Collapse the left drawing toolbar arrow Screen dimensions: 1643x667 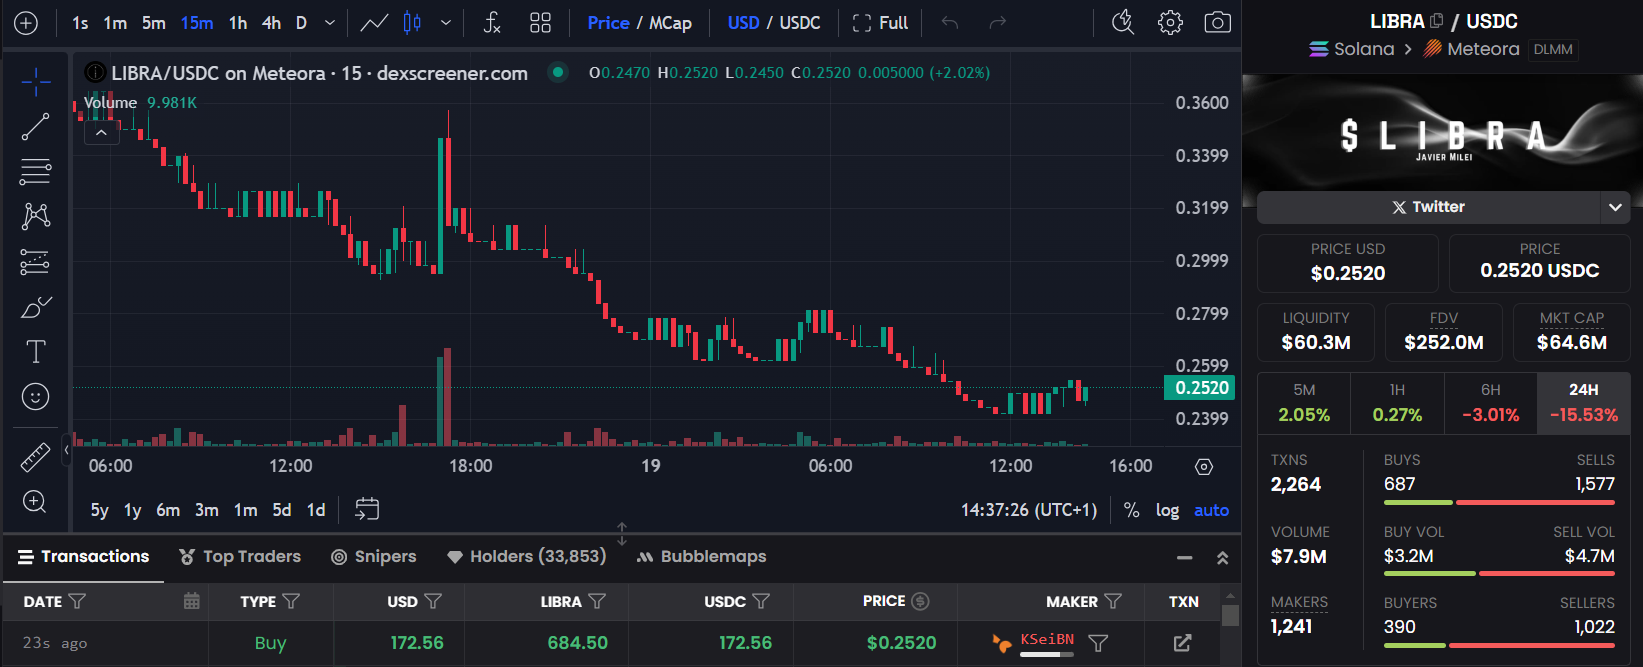tap(66, 451)
